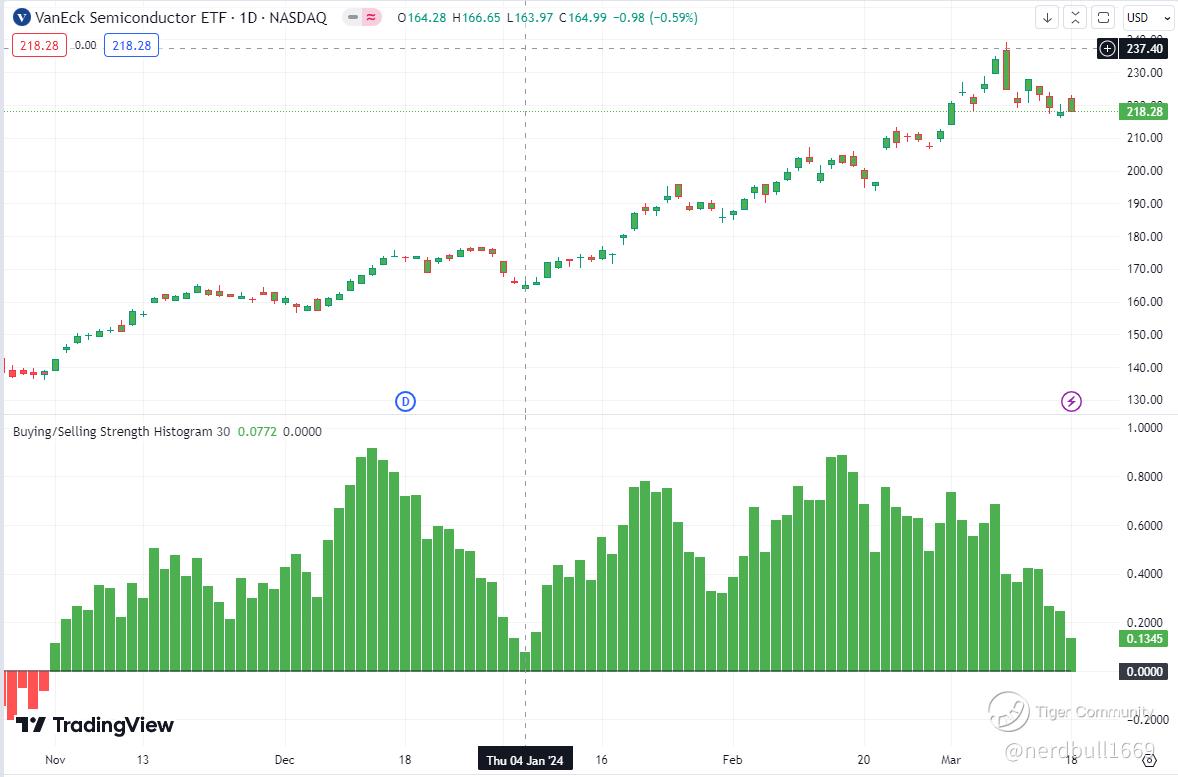Image resolution: width=1178 pixels, height=777 pixels.
Task: Click the green 0.1345 histogram scale label
Action: [1144, 639]
